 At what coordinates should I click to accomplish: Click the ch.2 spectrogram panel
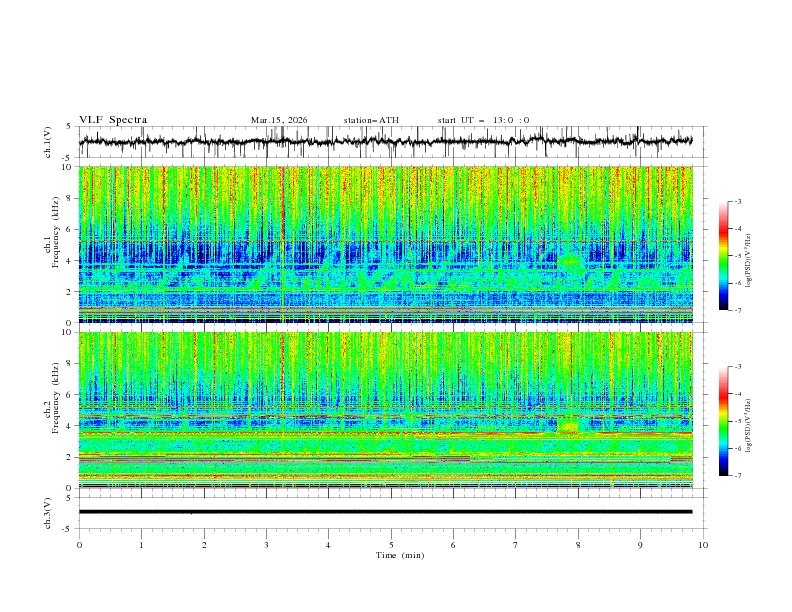pos(385,410)
